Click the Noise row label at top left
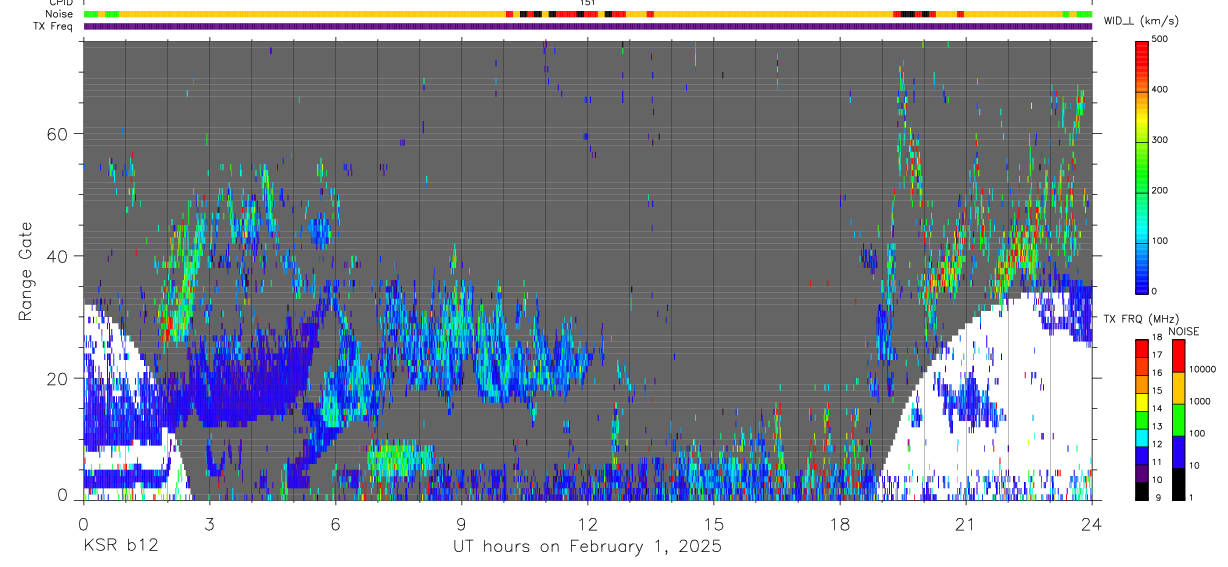Screen dimensions: 1228x567 (x=60, y=14)
